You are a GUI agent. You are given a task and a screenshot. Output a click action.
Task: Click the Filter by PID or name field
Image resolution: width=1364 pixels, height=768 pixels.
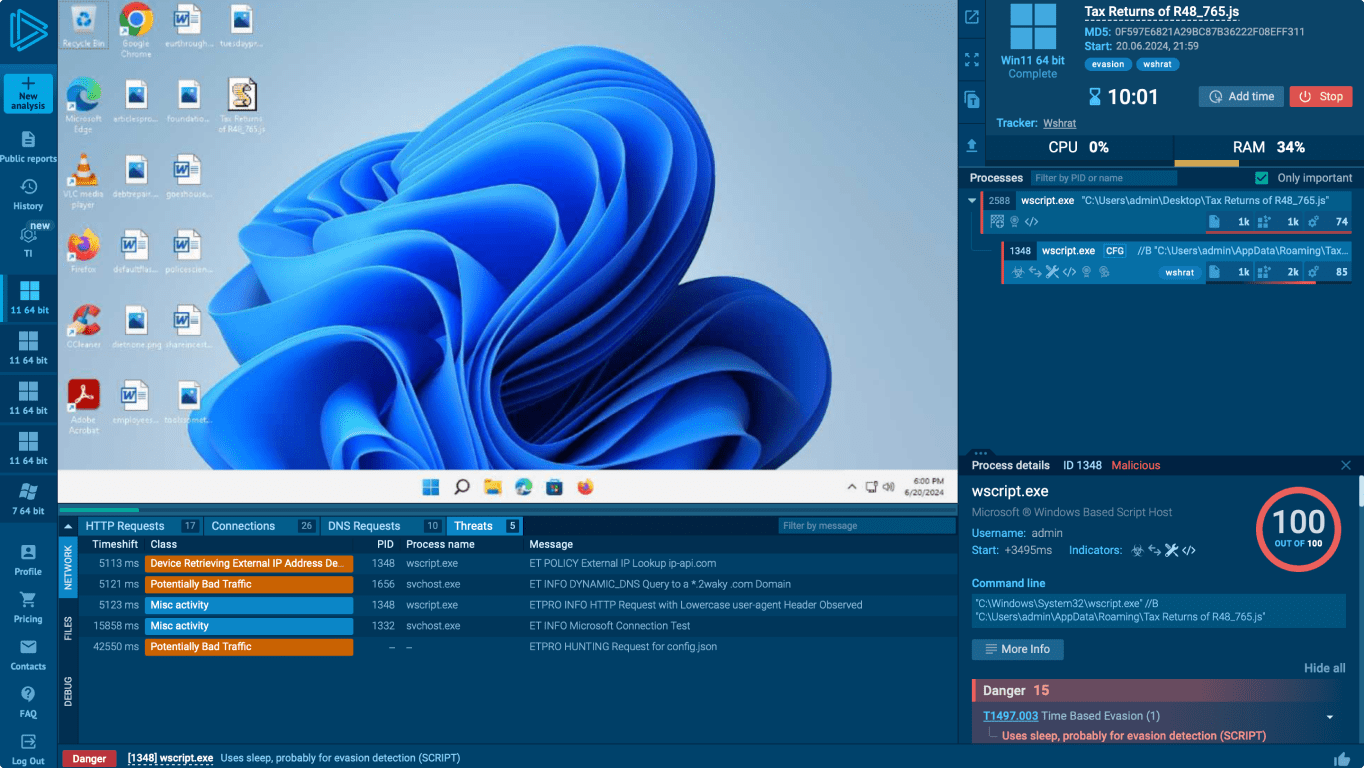pyautogui.click(x=1103, y=178)
